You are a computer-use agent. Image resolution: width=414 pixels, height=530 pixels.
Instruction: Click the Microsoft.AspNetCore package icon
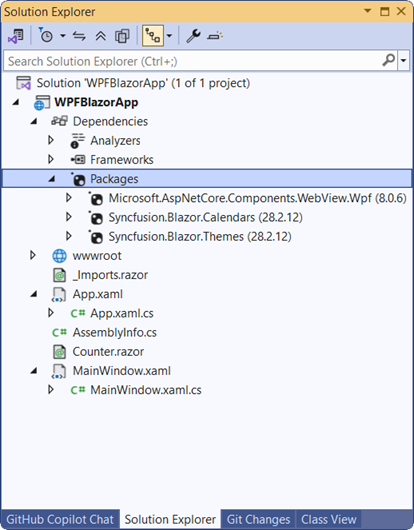point(96,199)
